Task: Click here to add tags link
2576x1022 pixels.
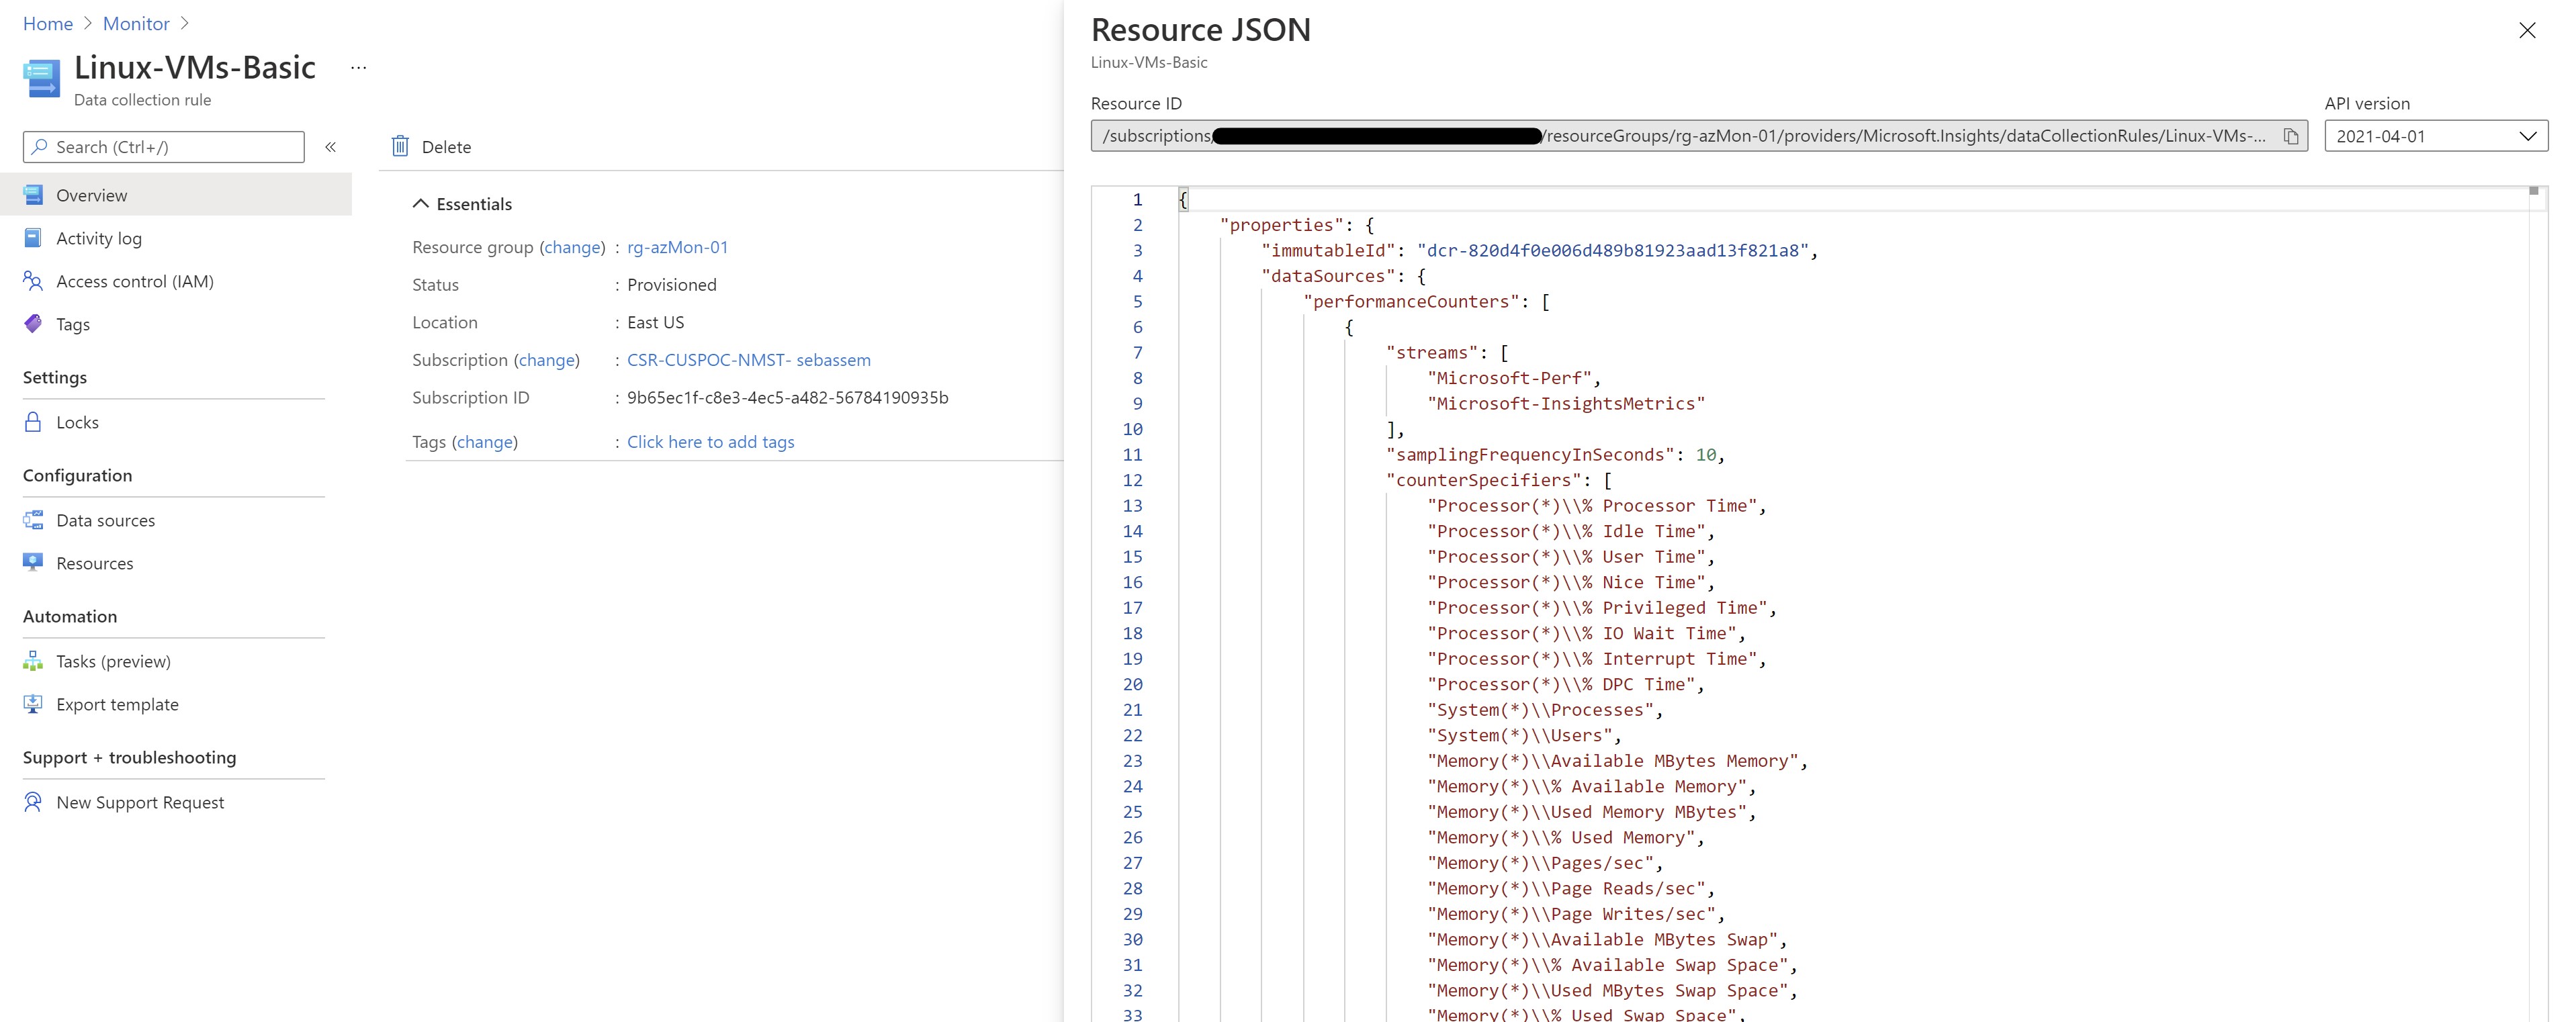Action: pyautogui.click(x=710, y=442)
